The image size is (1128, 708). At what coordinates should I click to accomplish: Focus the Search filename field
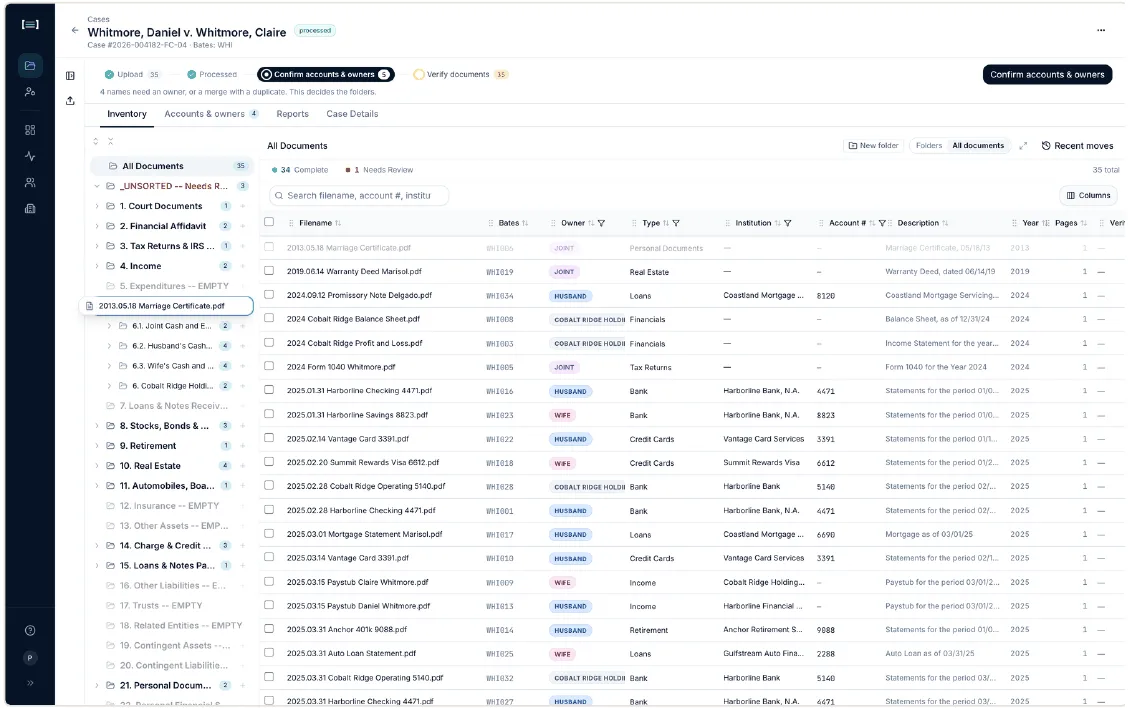click(x=359, y=196)
